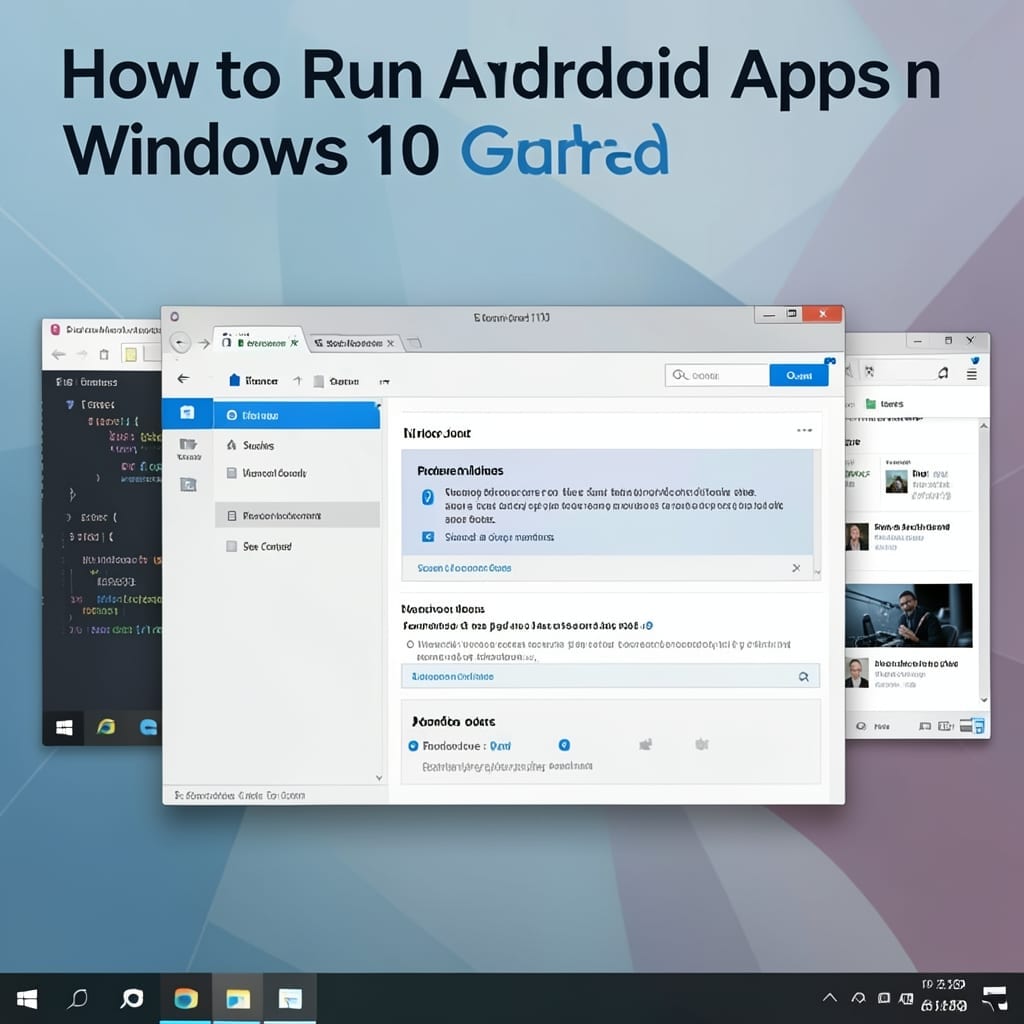This screenshot has width=1024, height=1024.
Task: Click the magnifier icon in the light-blue bar
Action: pos(804,677)
